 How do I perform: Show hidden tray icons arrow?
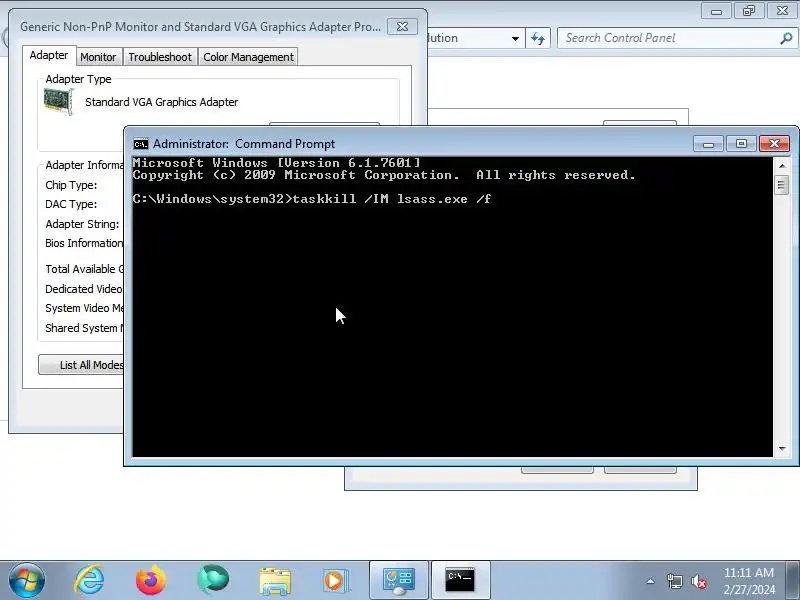651,581
